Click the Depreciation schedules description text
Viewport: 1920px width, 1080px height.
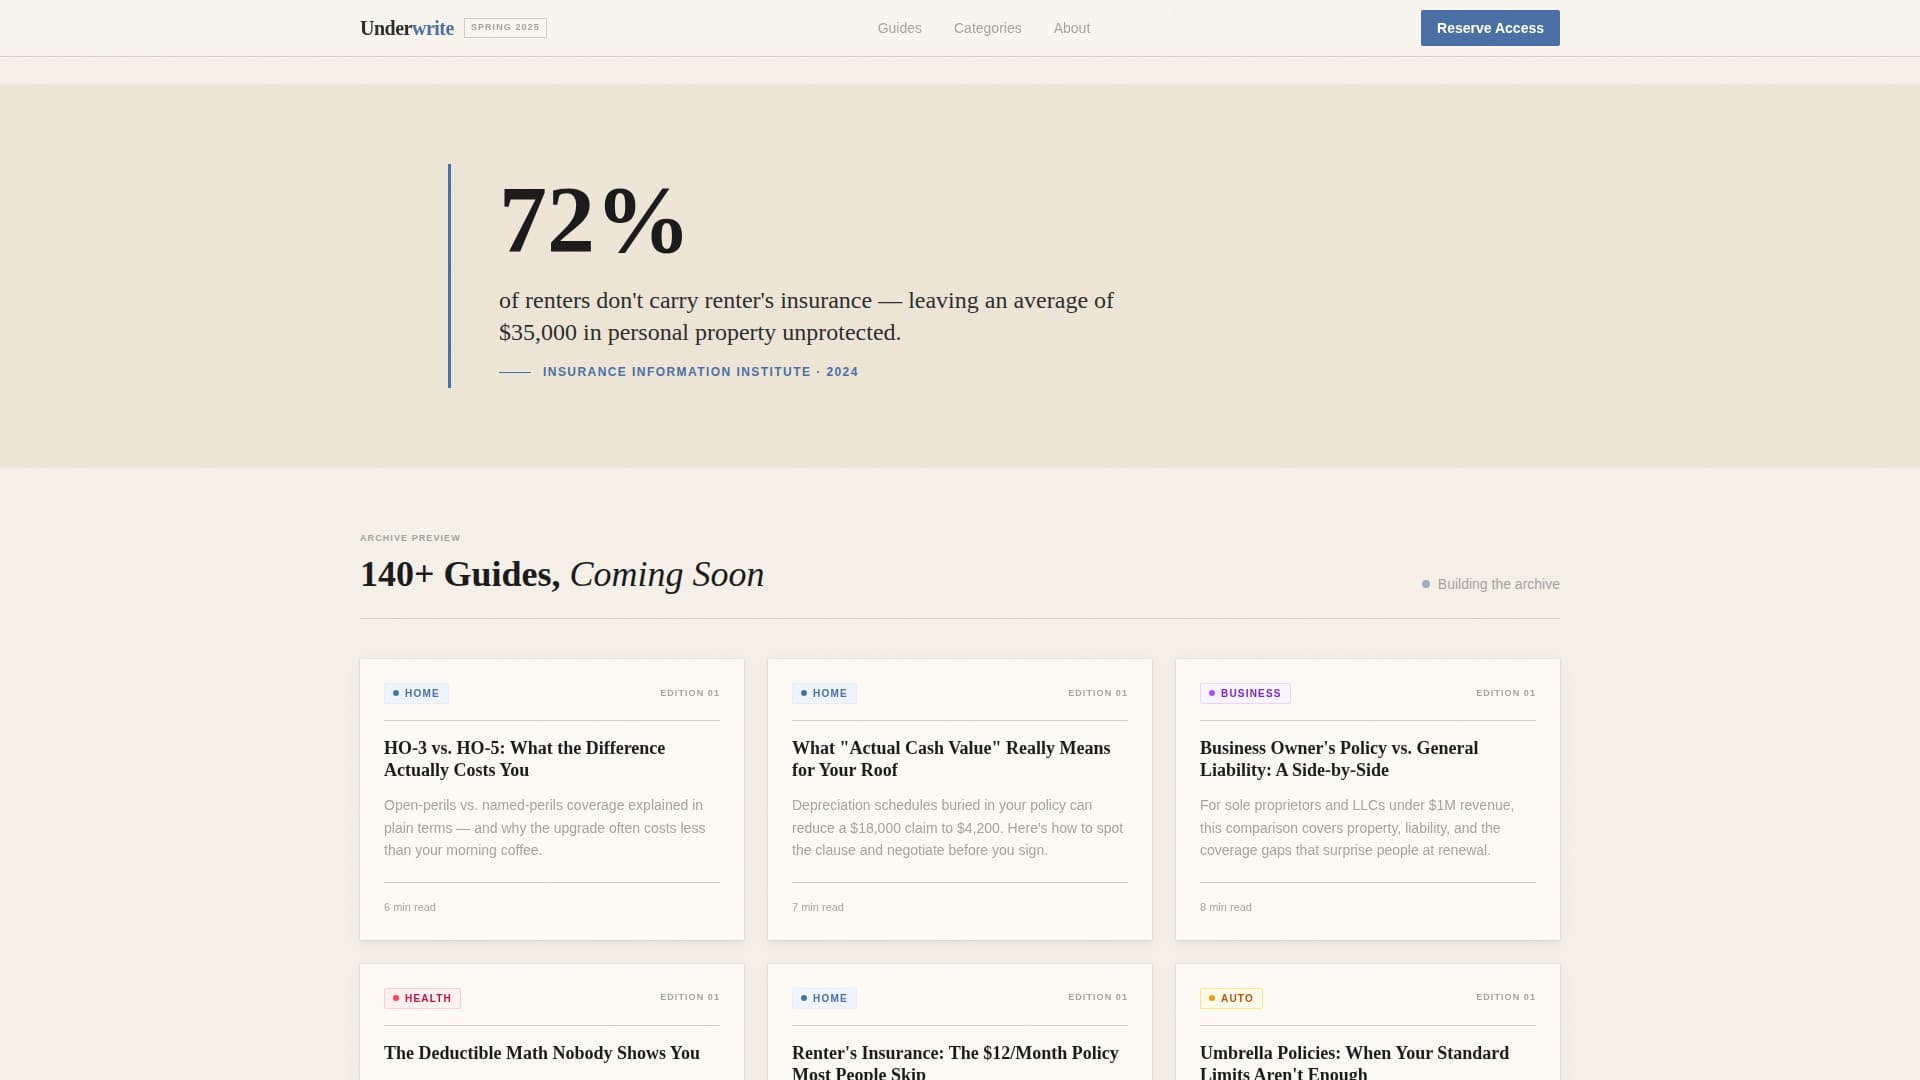pos(958,828)
